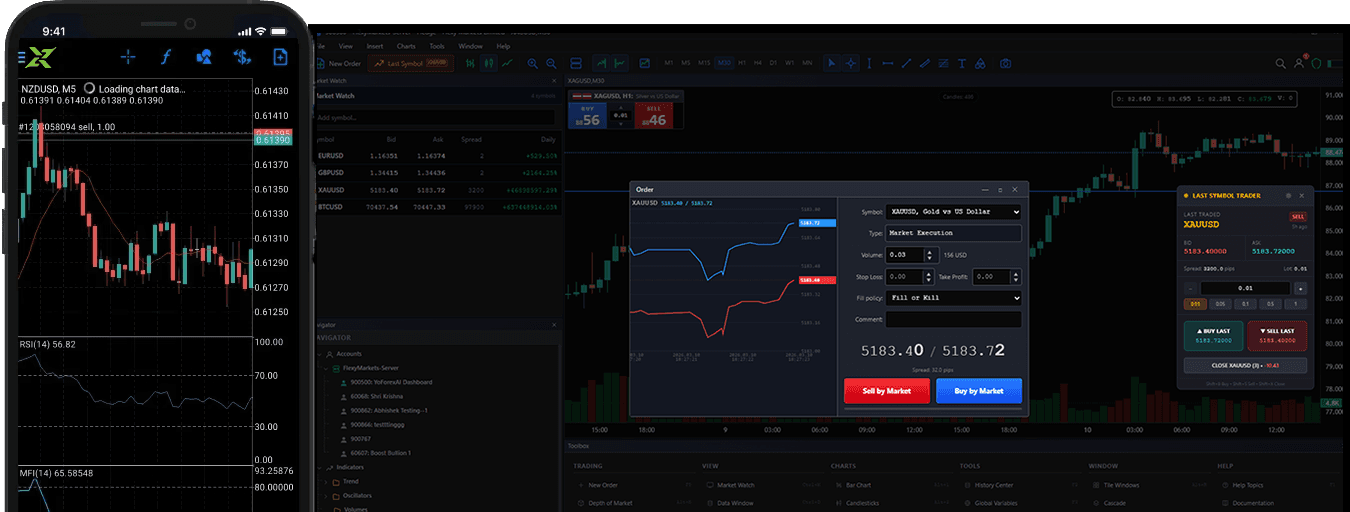1350x512 pixels.
Task: Select the equidistant channel tool
Action: click(925, 63)
